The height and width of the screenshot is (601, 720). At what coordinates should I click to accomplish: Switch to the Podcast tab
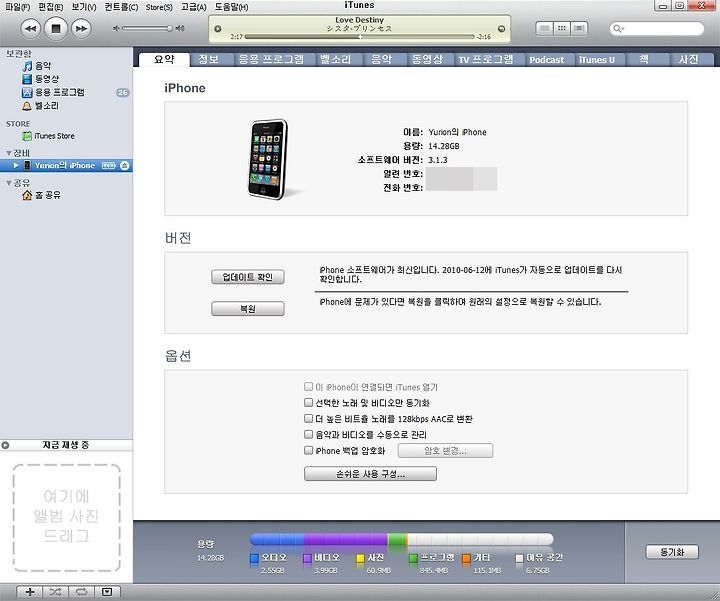[x=546, y=60]
